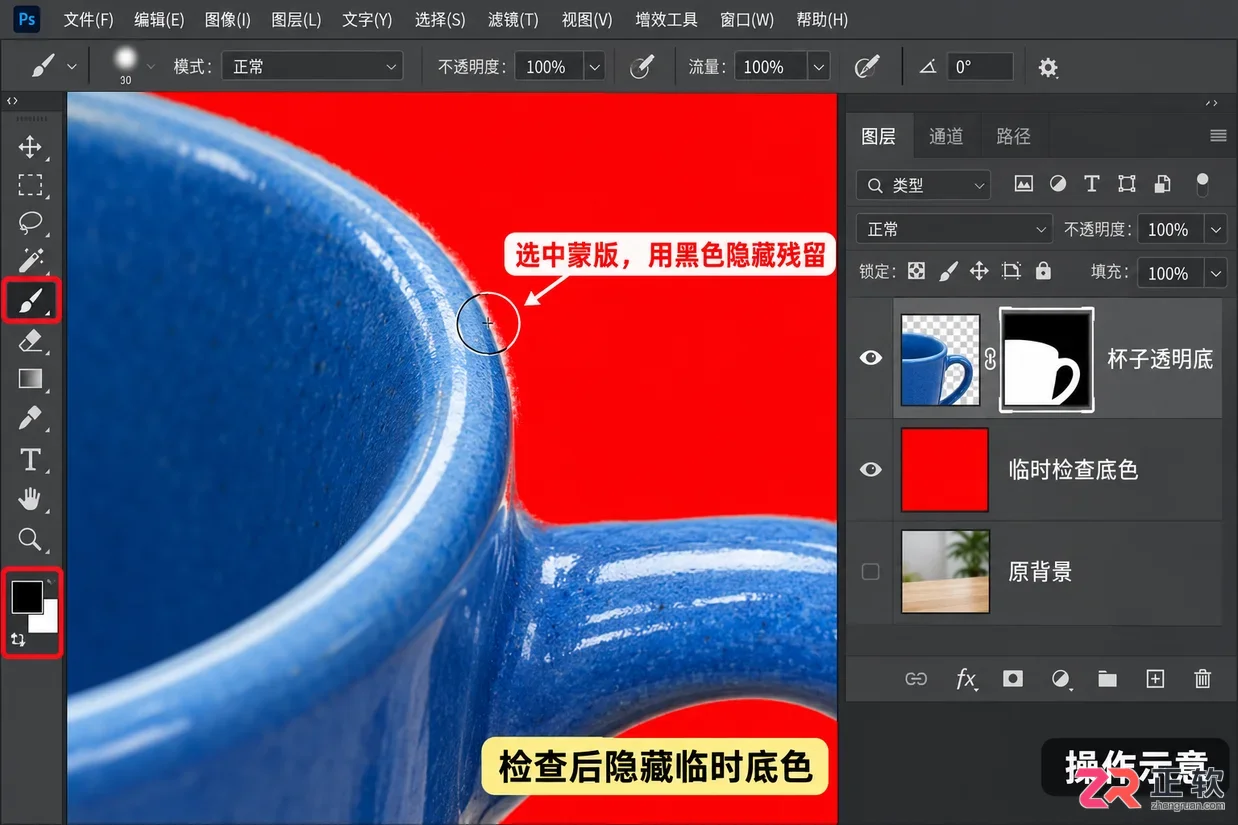Select the red 临时检查底色 layer thumbnail
This screenshot has height=825, width=1238.
click(x=945, y=469)
